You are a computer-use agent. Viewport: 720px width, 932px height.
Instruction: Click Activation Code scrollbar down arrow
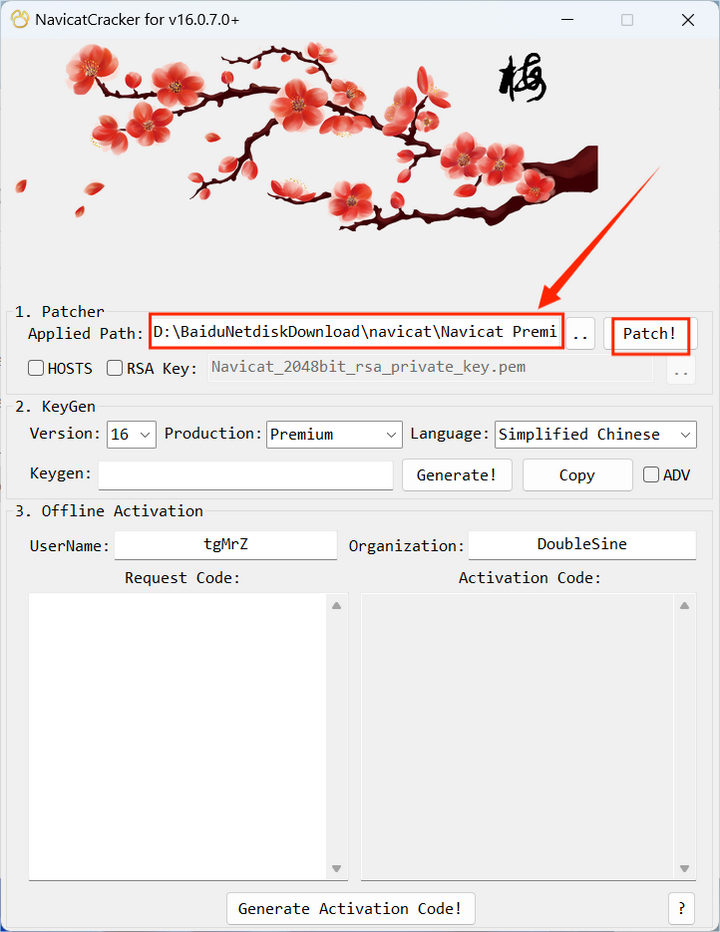pyautogui.click(x=684, y=868)
